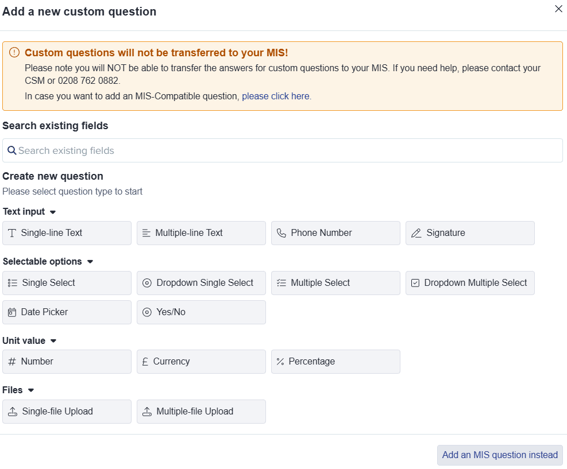Collapse the Files section arrow
This screenshot has width=567, height=469.
[x=31, y=390]
